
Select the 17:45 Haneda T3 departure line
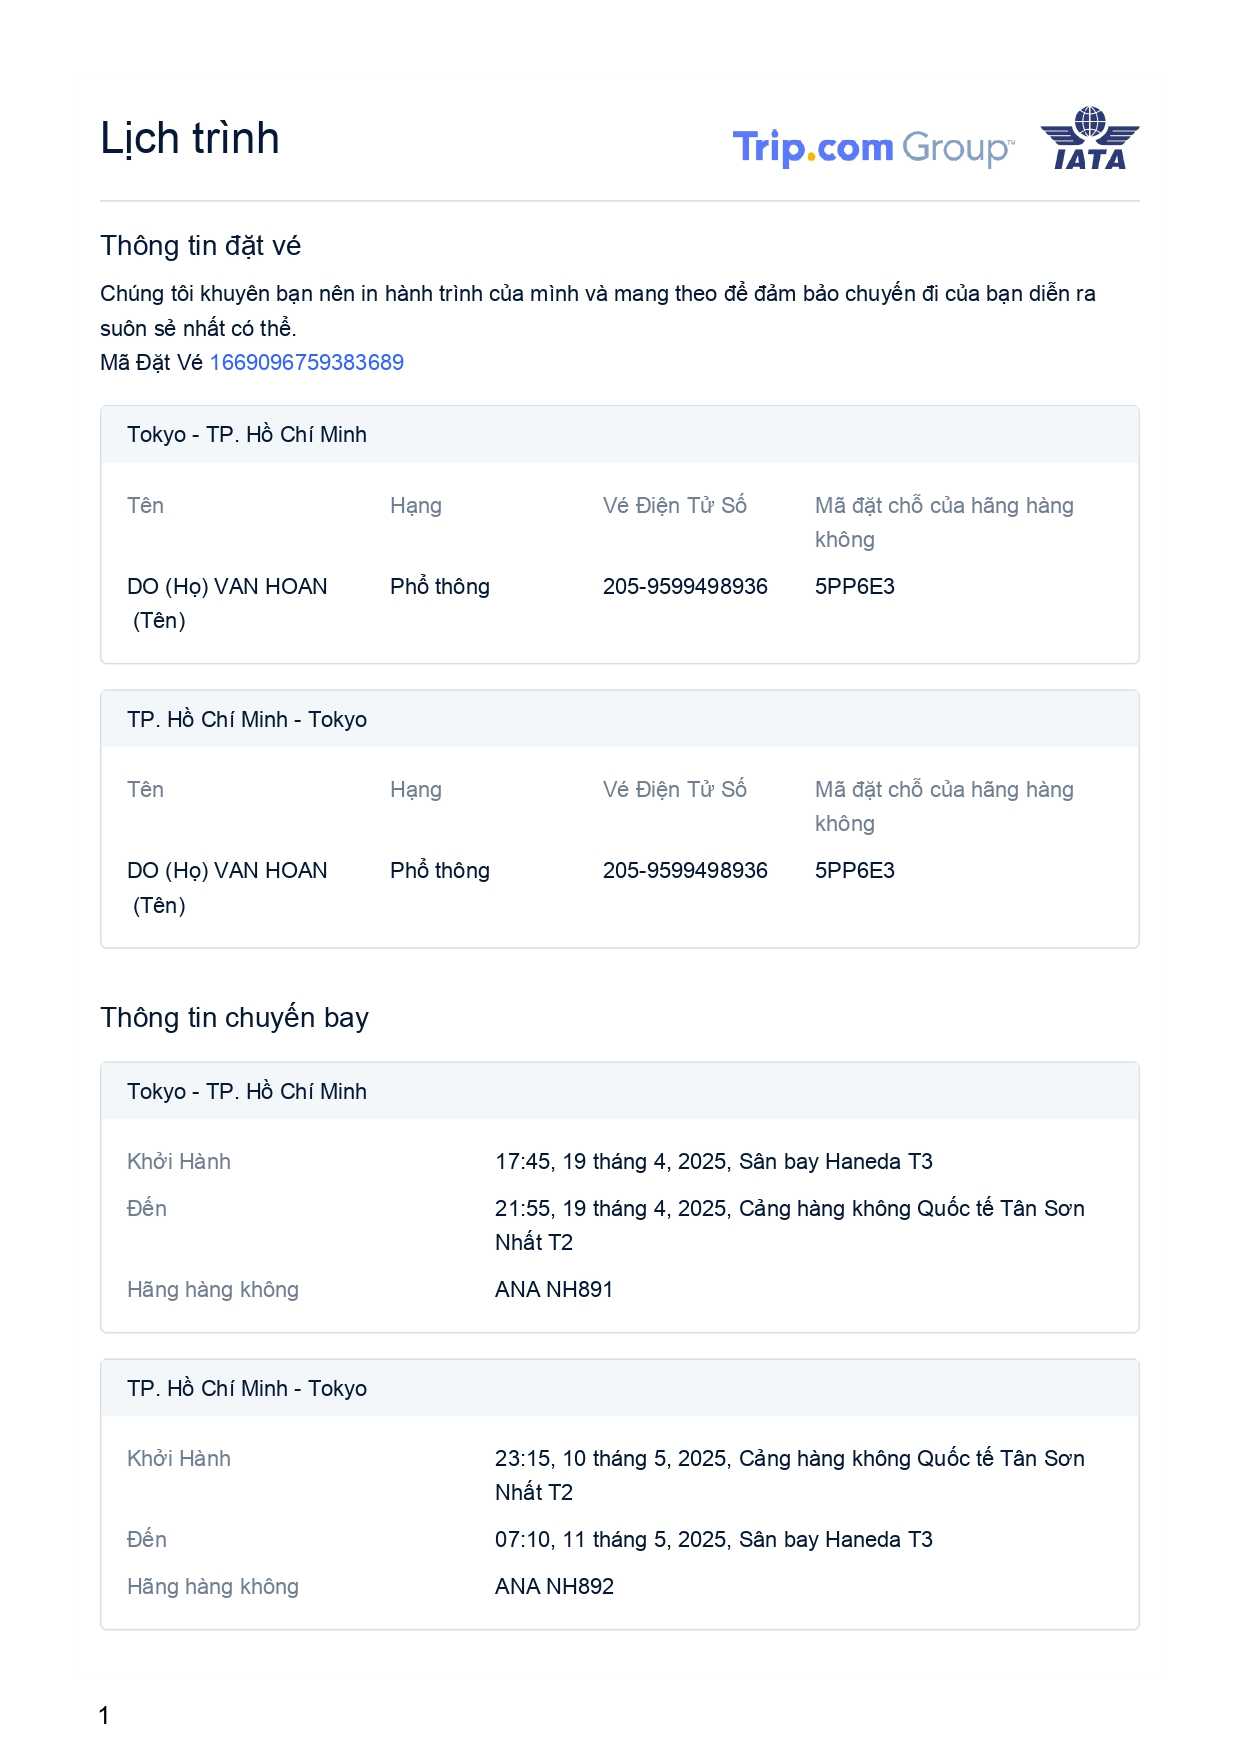[x=713, y=1161]
